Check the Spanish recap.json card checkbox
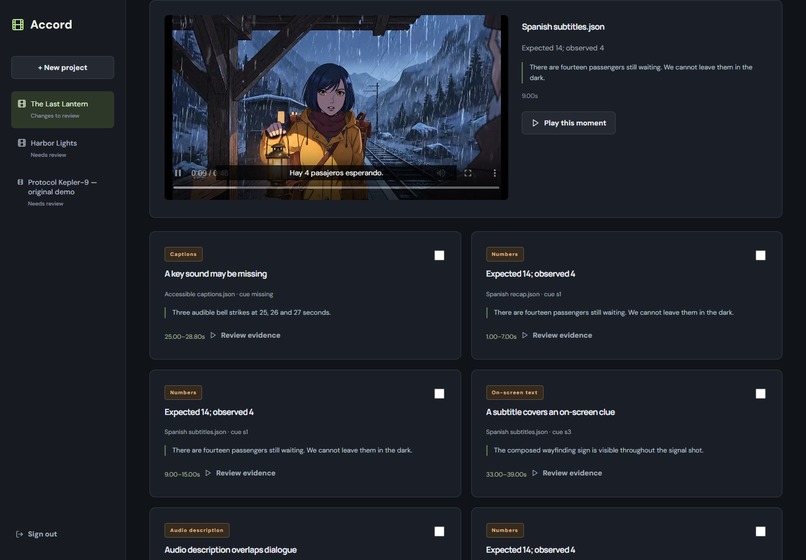 [761, 256]
